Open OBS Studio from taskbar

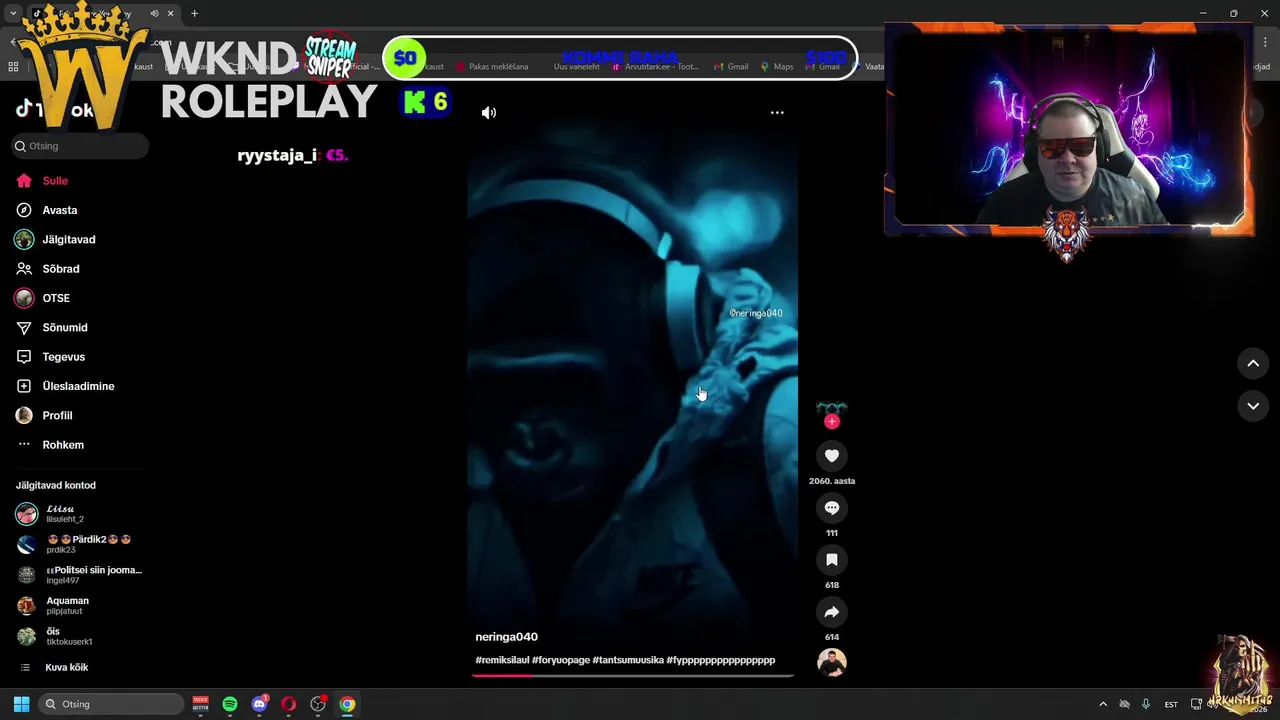coord(318,704)
